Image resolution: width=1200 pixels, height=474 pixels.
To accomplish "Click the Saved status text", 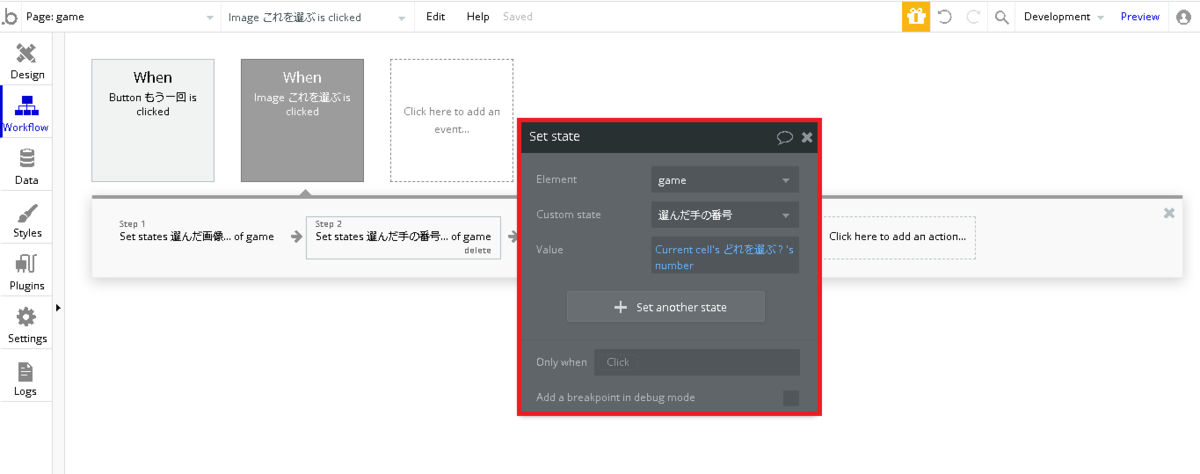I will point(518,17).
